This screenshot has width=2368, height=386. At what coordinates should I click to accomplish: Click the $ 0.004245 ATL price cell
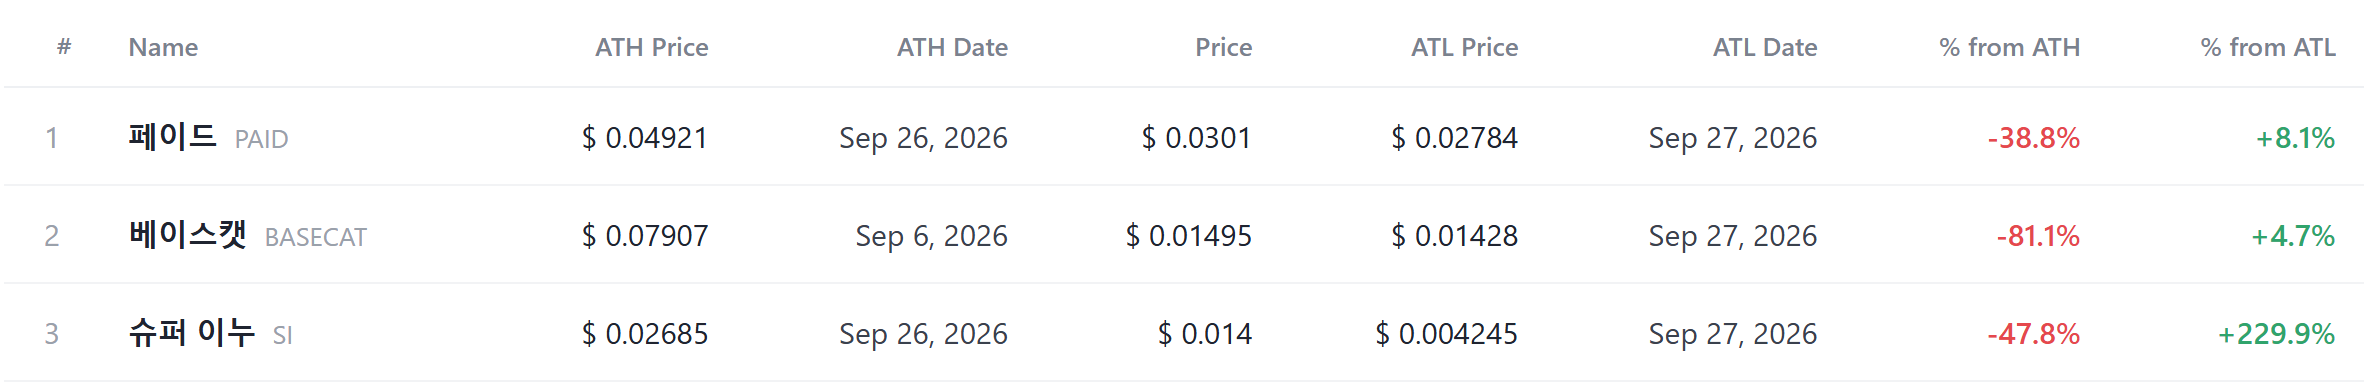point(1446,334)
